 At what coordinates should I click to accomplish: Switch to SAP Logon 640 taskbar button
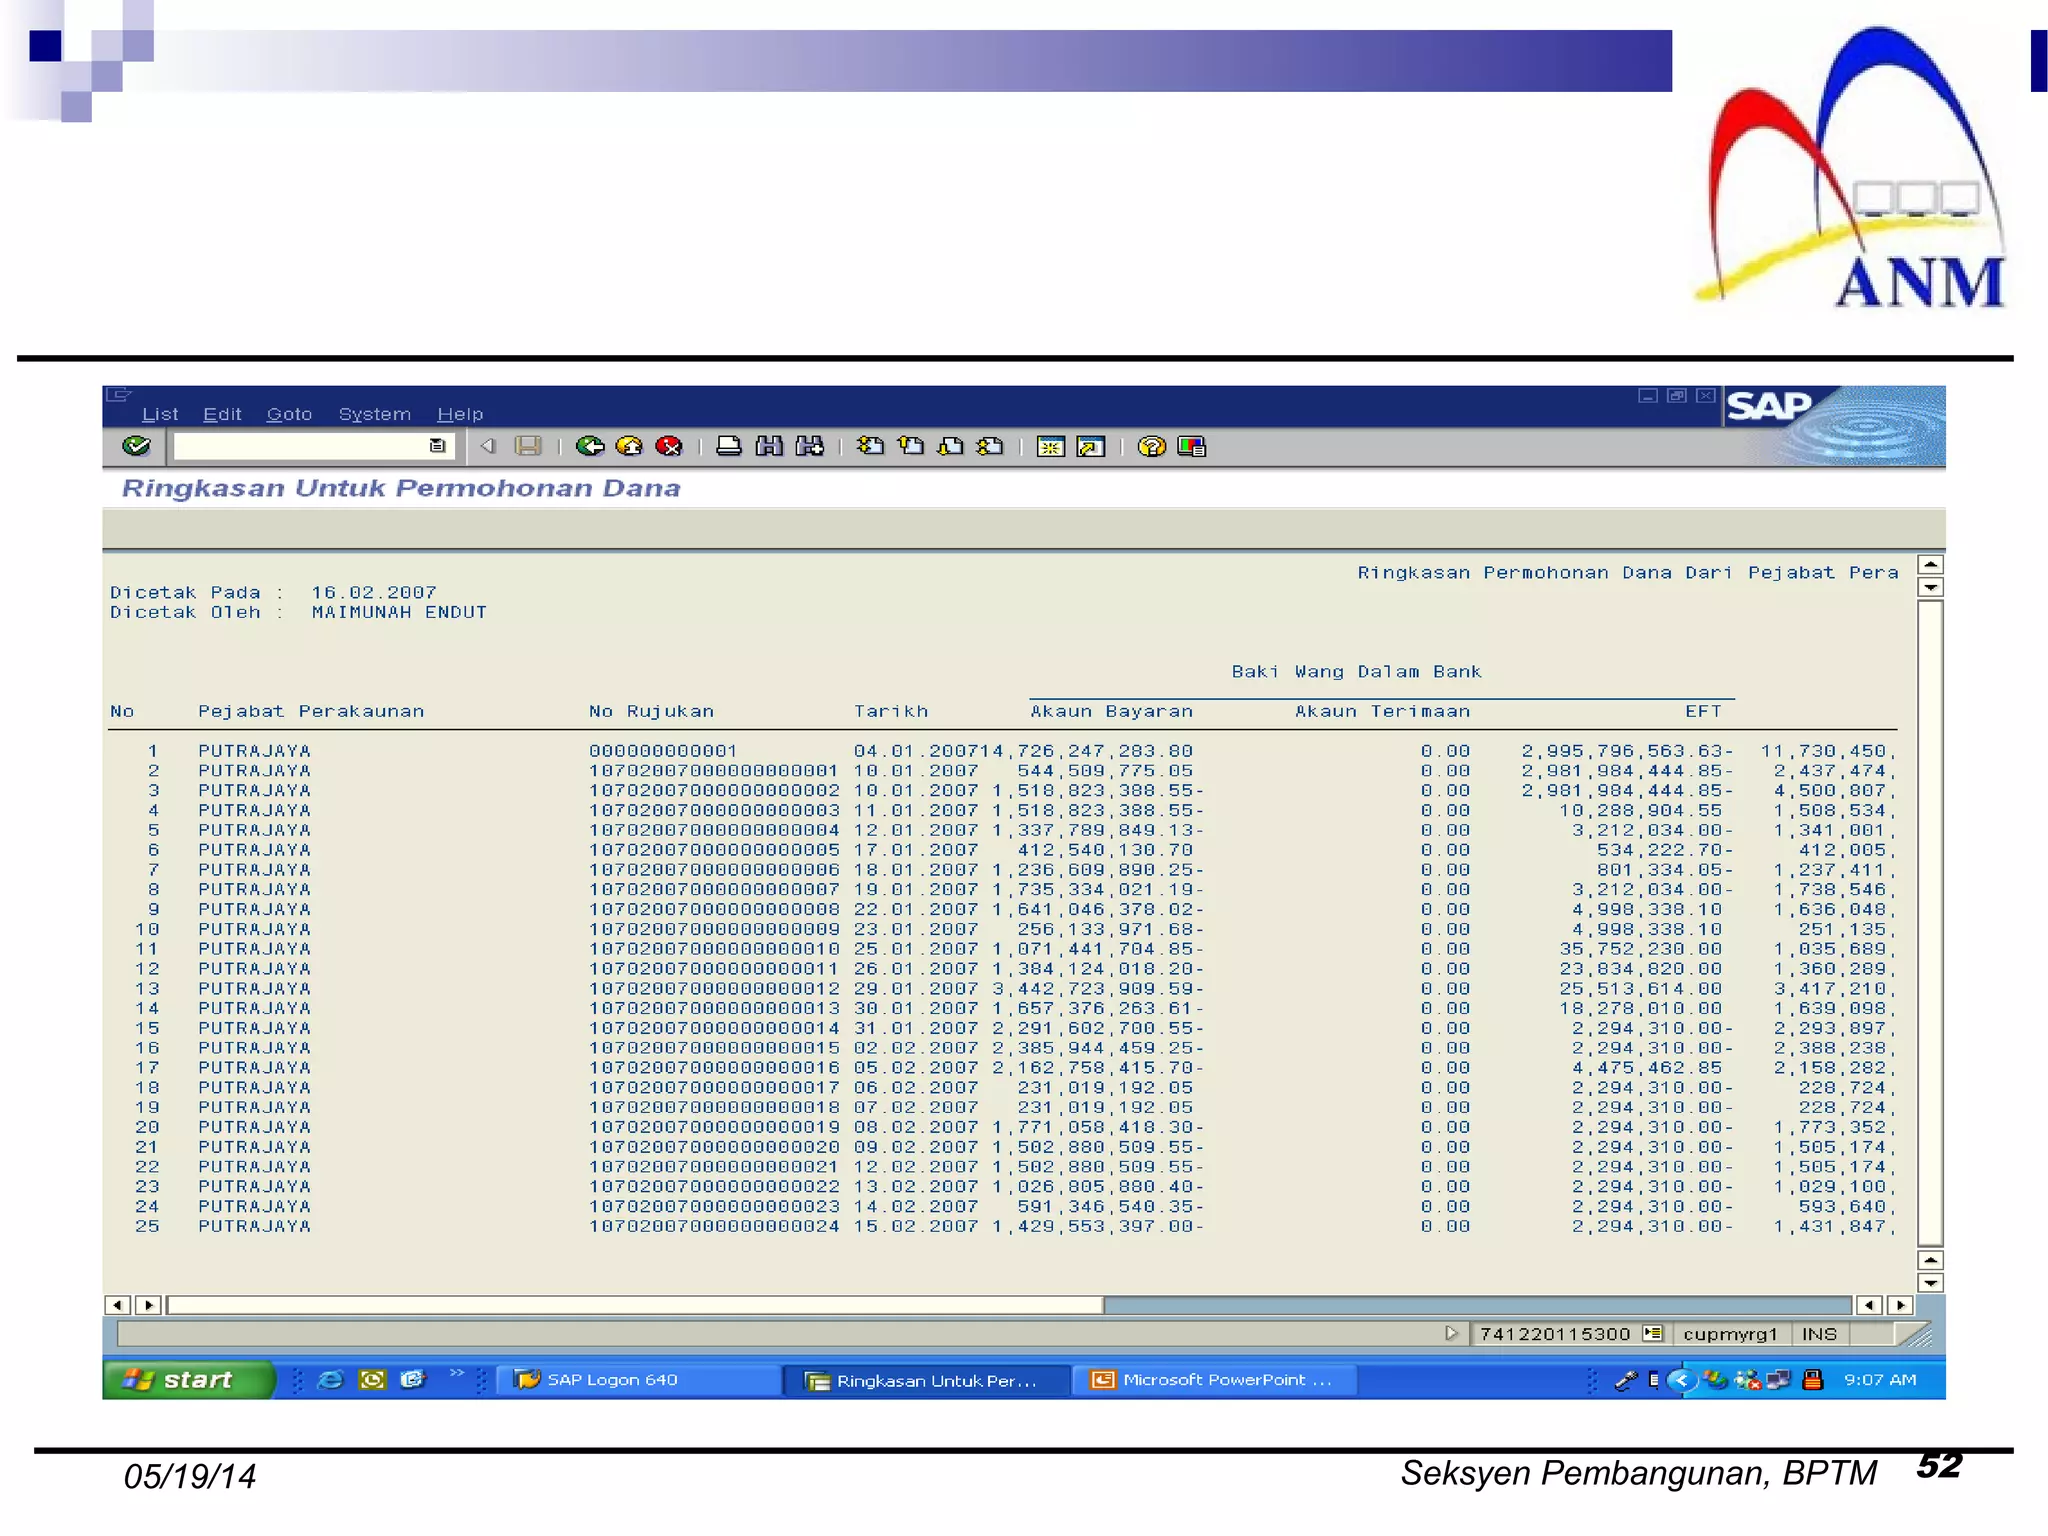[x=612, y=1380]
